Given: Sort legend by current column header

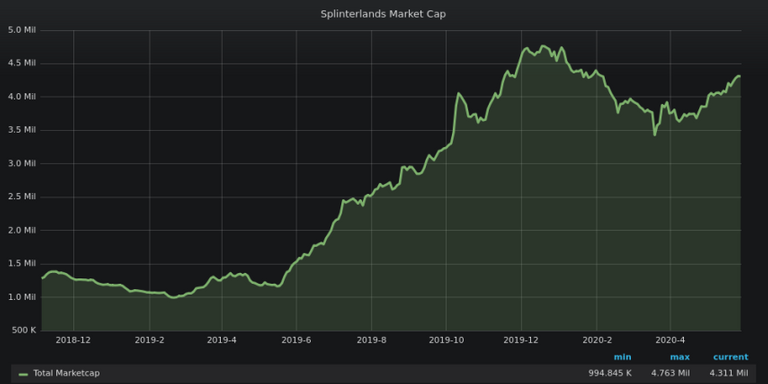Looking at the screenshot, I should [x=730, y=357].
